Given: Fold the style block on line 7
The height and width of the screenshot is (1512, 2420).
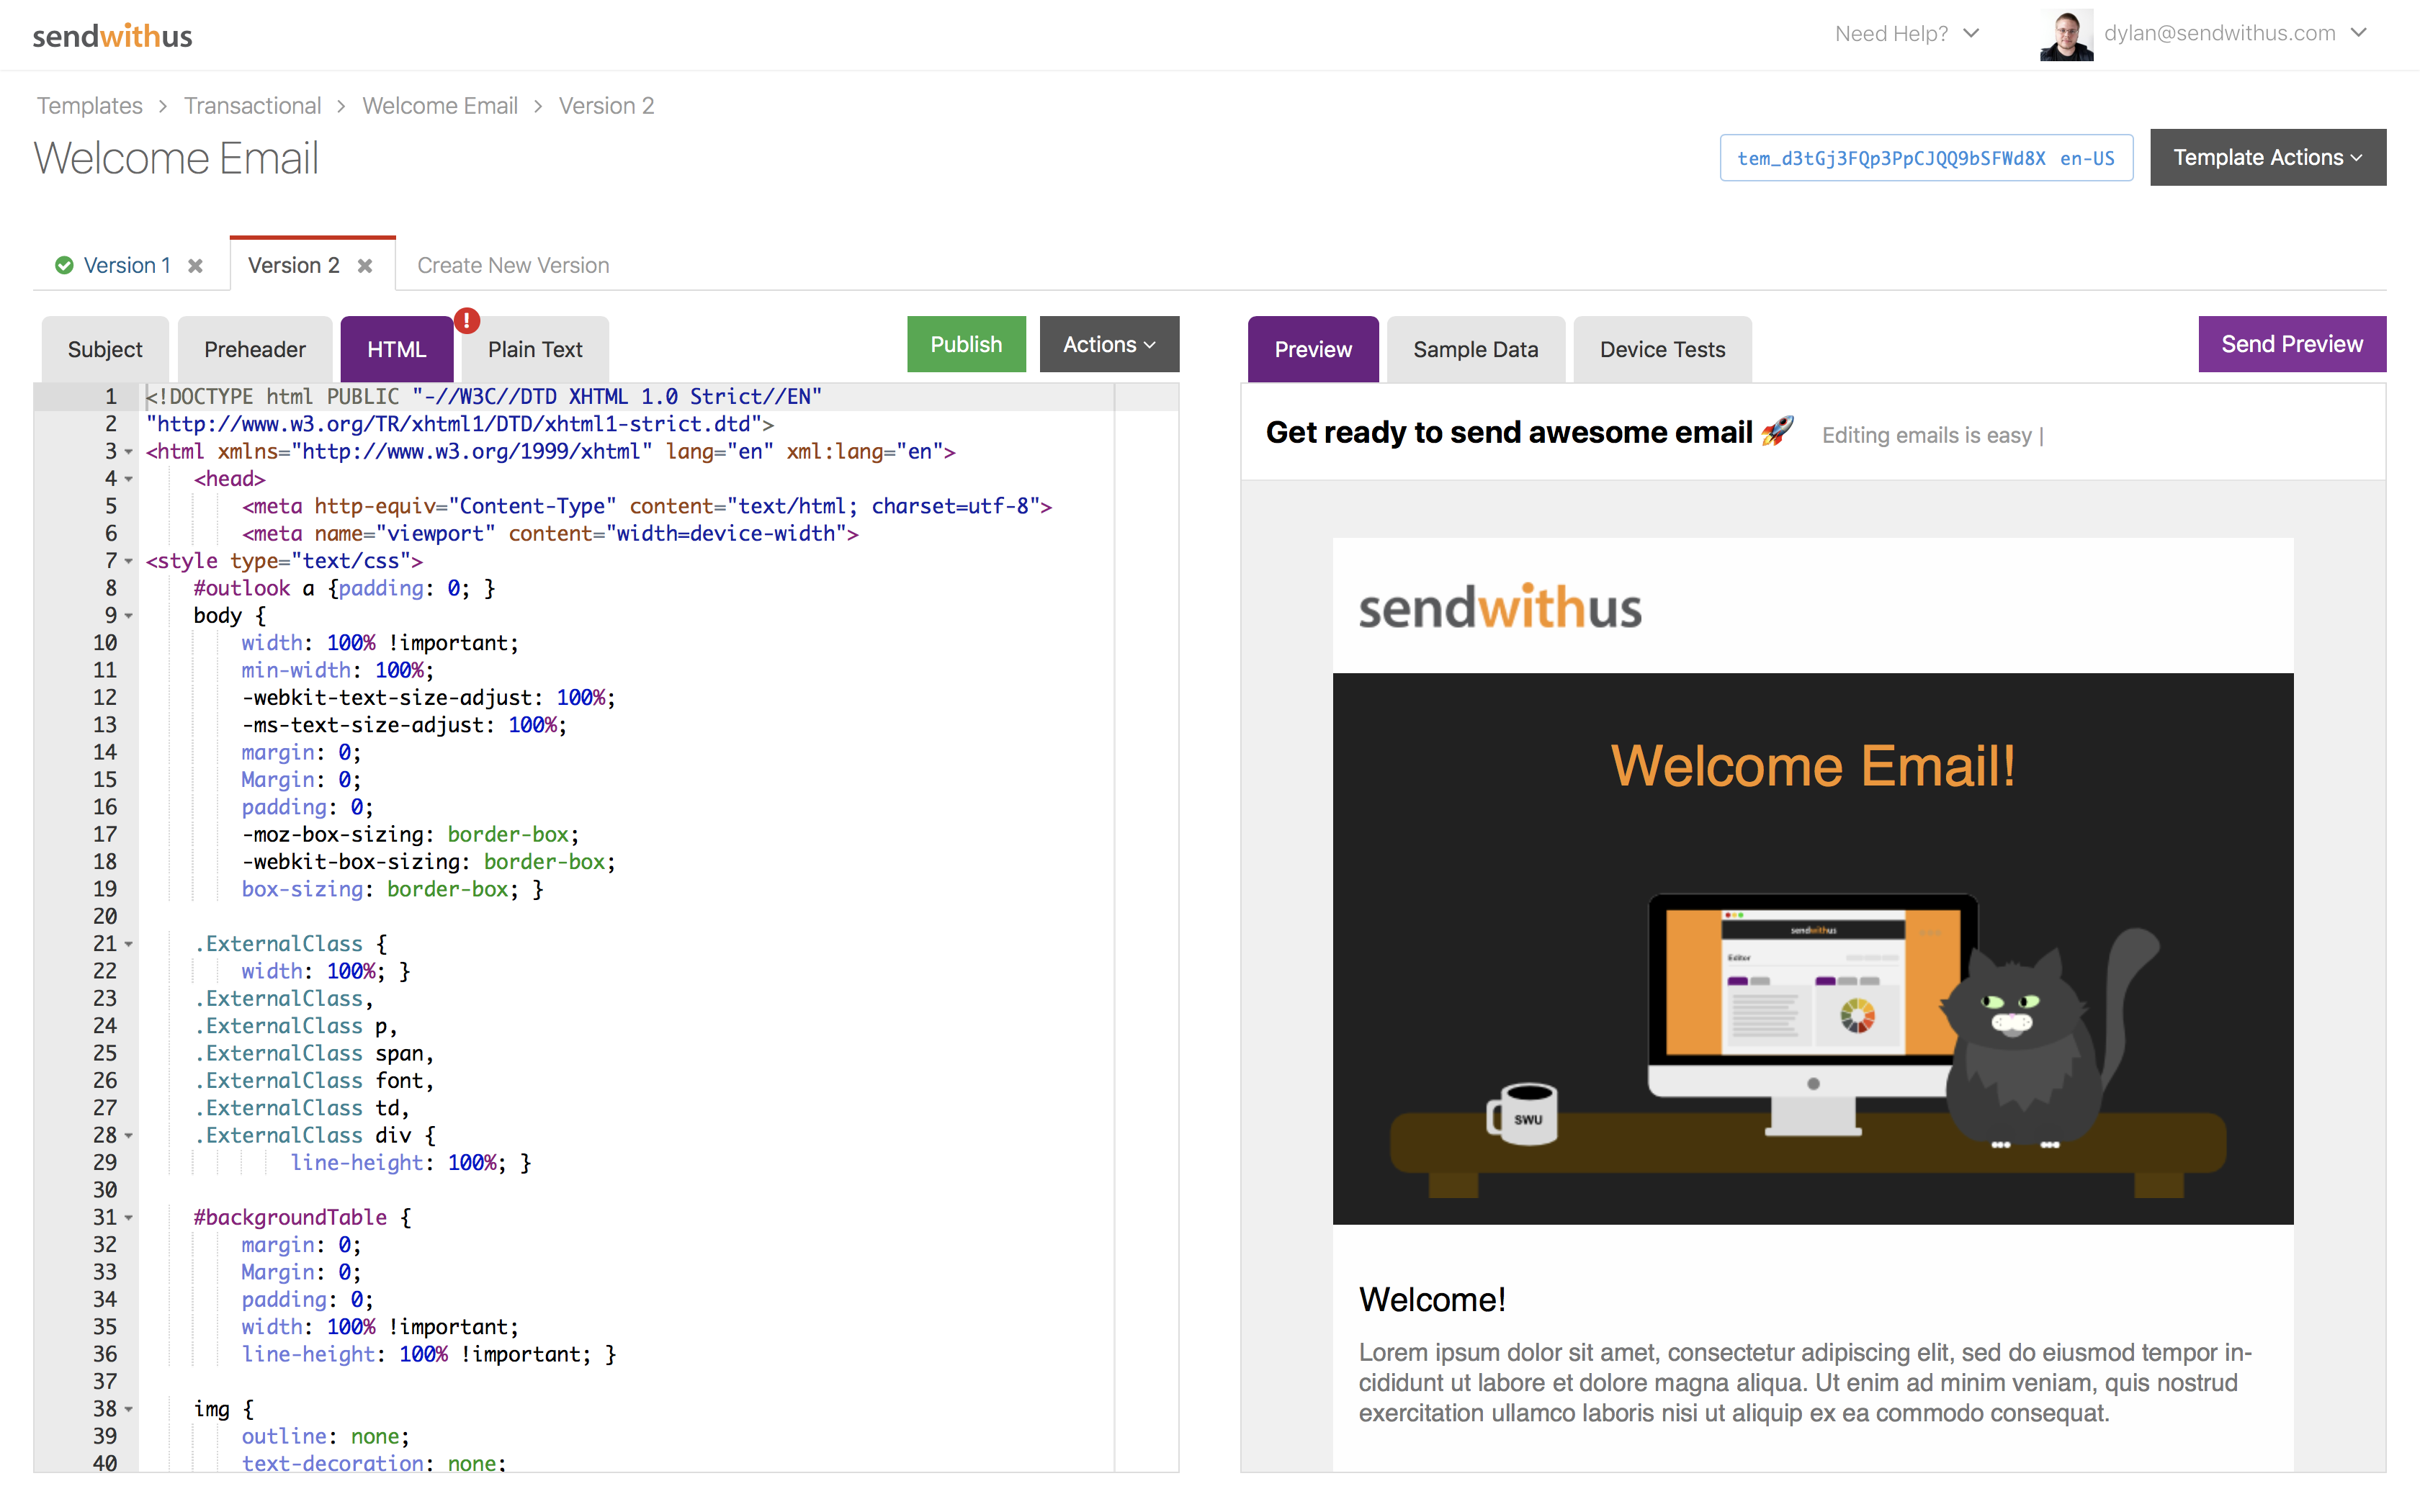Looking at the screenshot, I should click(x=129, y=562).
